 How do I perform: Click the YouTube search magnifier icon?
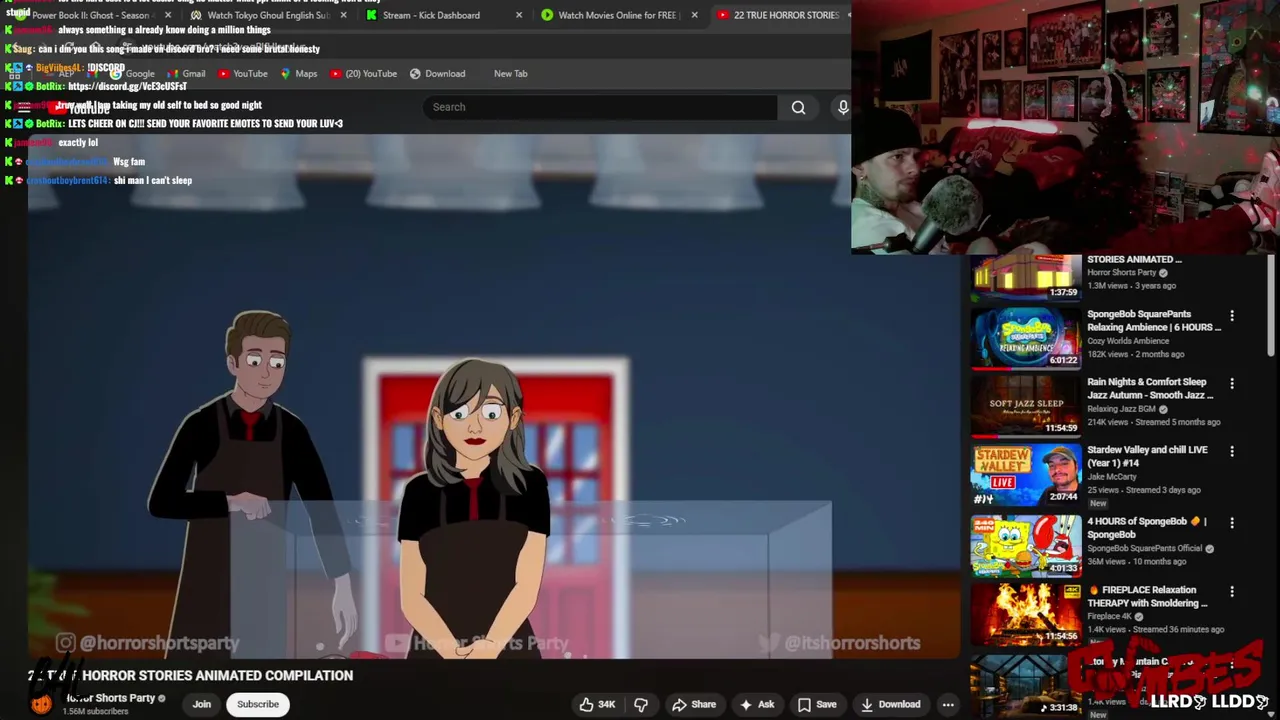(798, 107)
